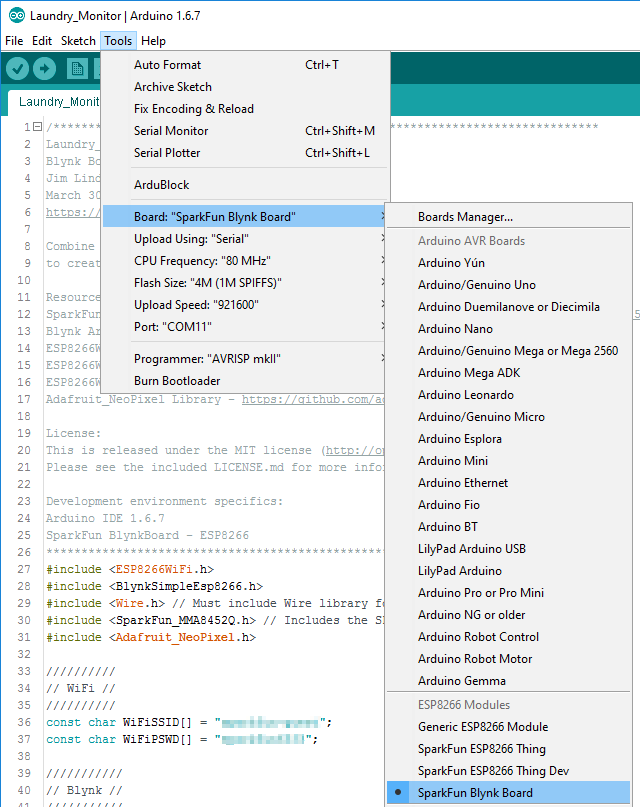The height and width of the screenshot is (812, 640).
Task: Click "Arduino IDE 1.6.7" comment on line 24
Action: pyautogui.click(x=105, y=518)
